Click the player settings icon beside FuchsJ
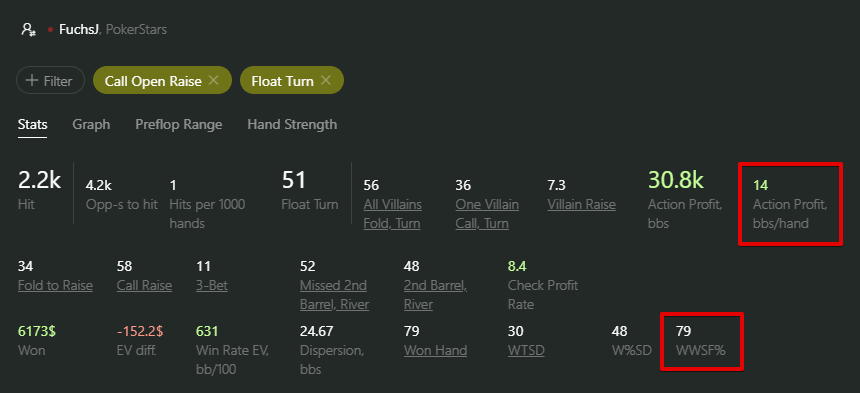This screenshot has height=393, width=860. [29, 30]
